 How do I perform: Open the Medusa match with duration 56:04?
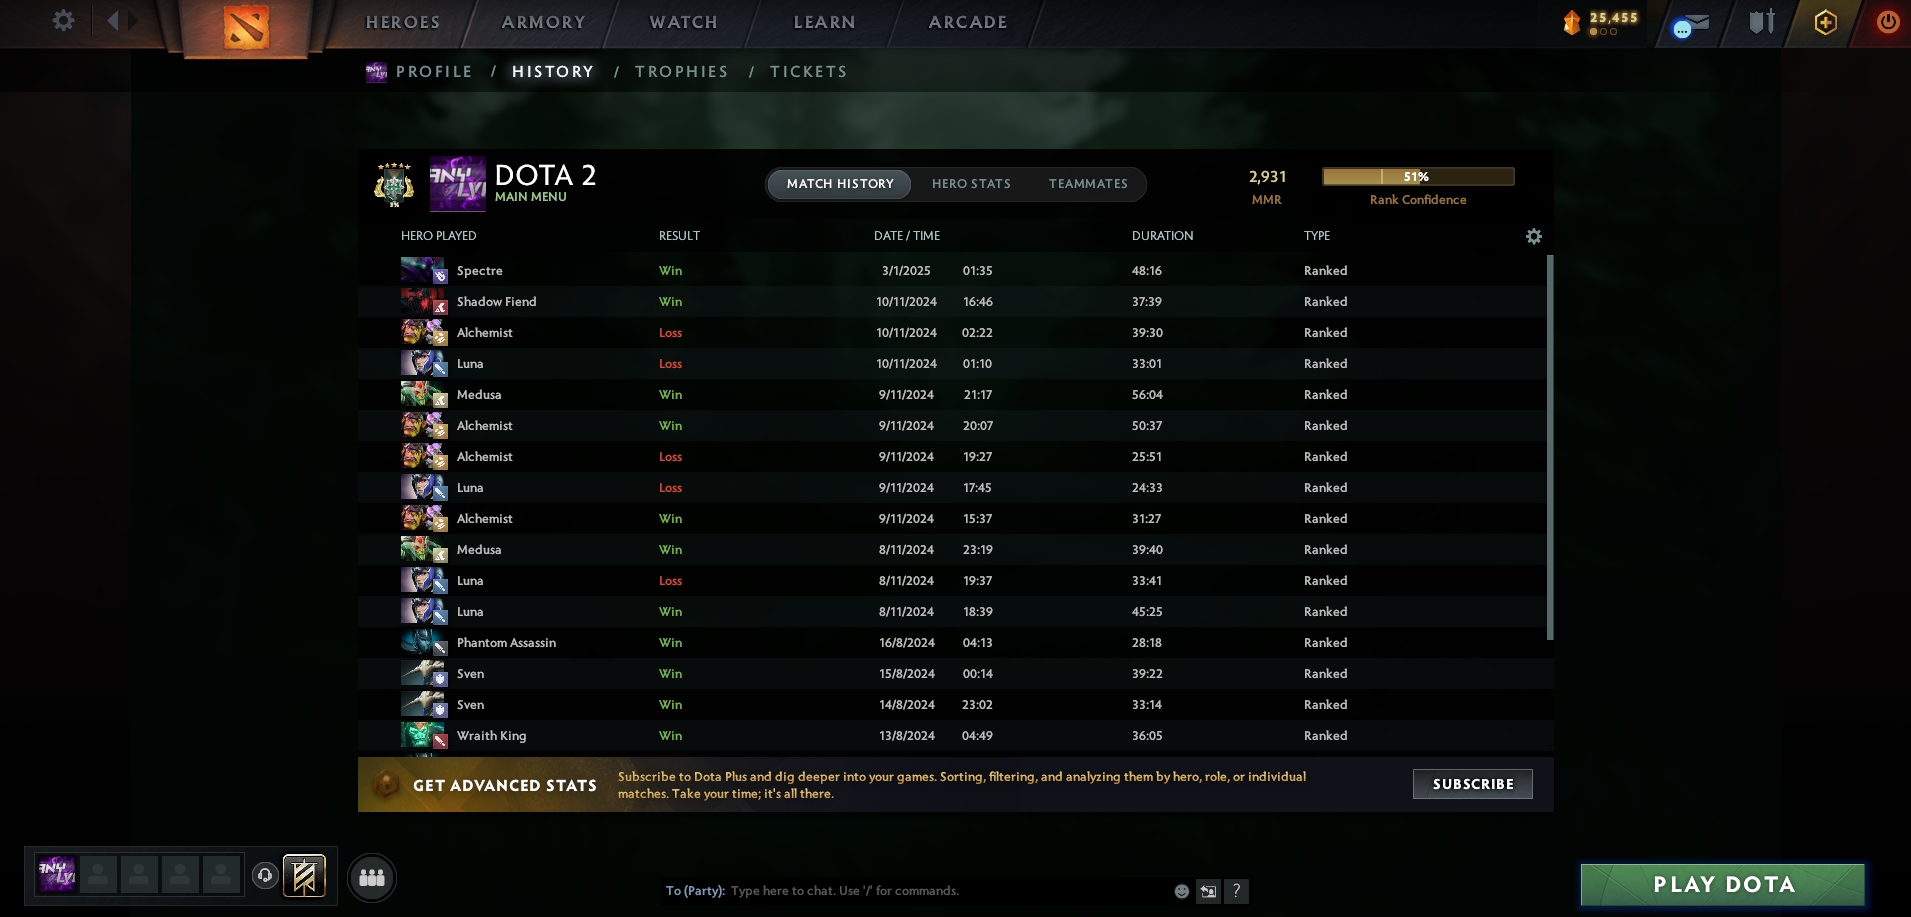952,394
